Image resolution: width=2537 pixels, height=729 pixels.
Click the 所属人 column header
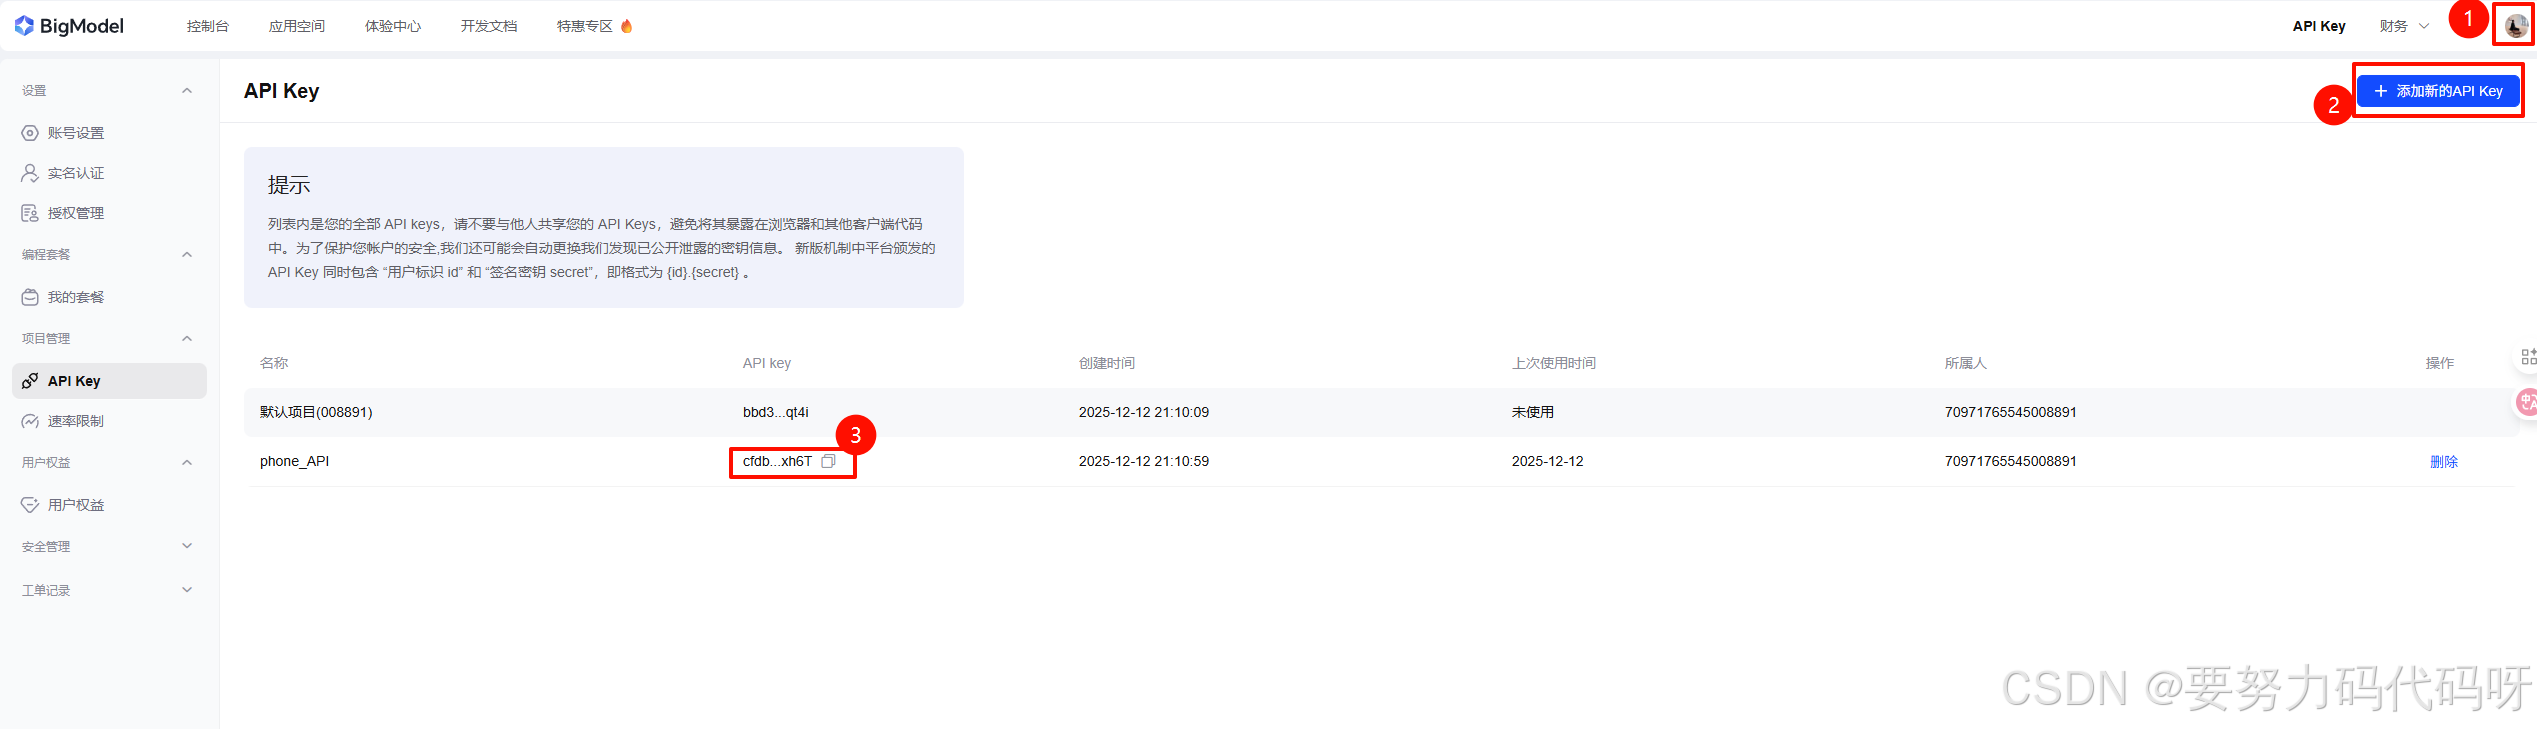(1966, 363)
